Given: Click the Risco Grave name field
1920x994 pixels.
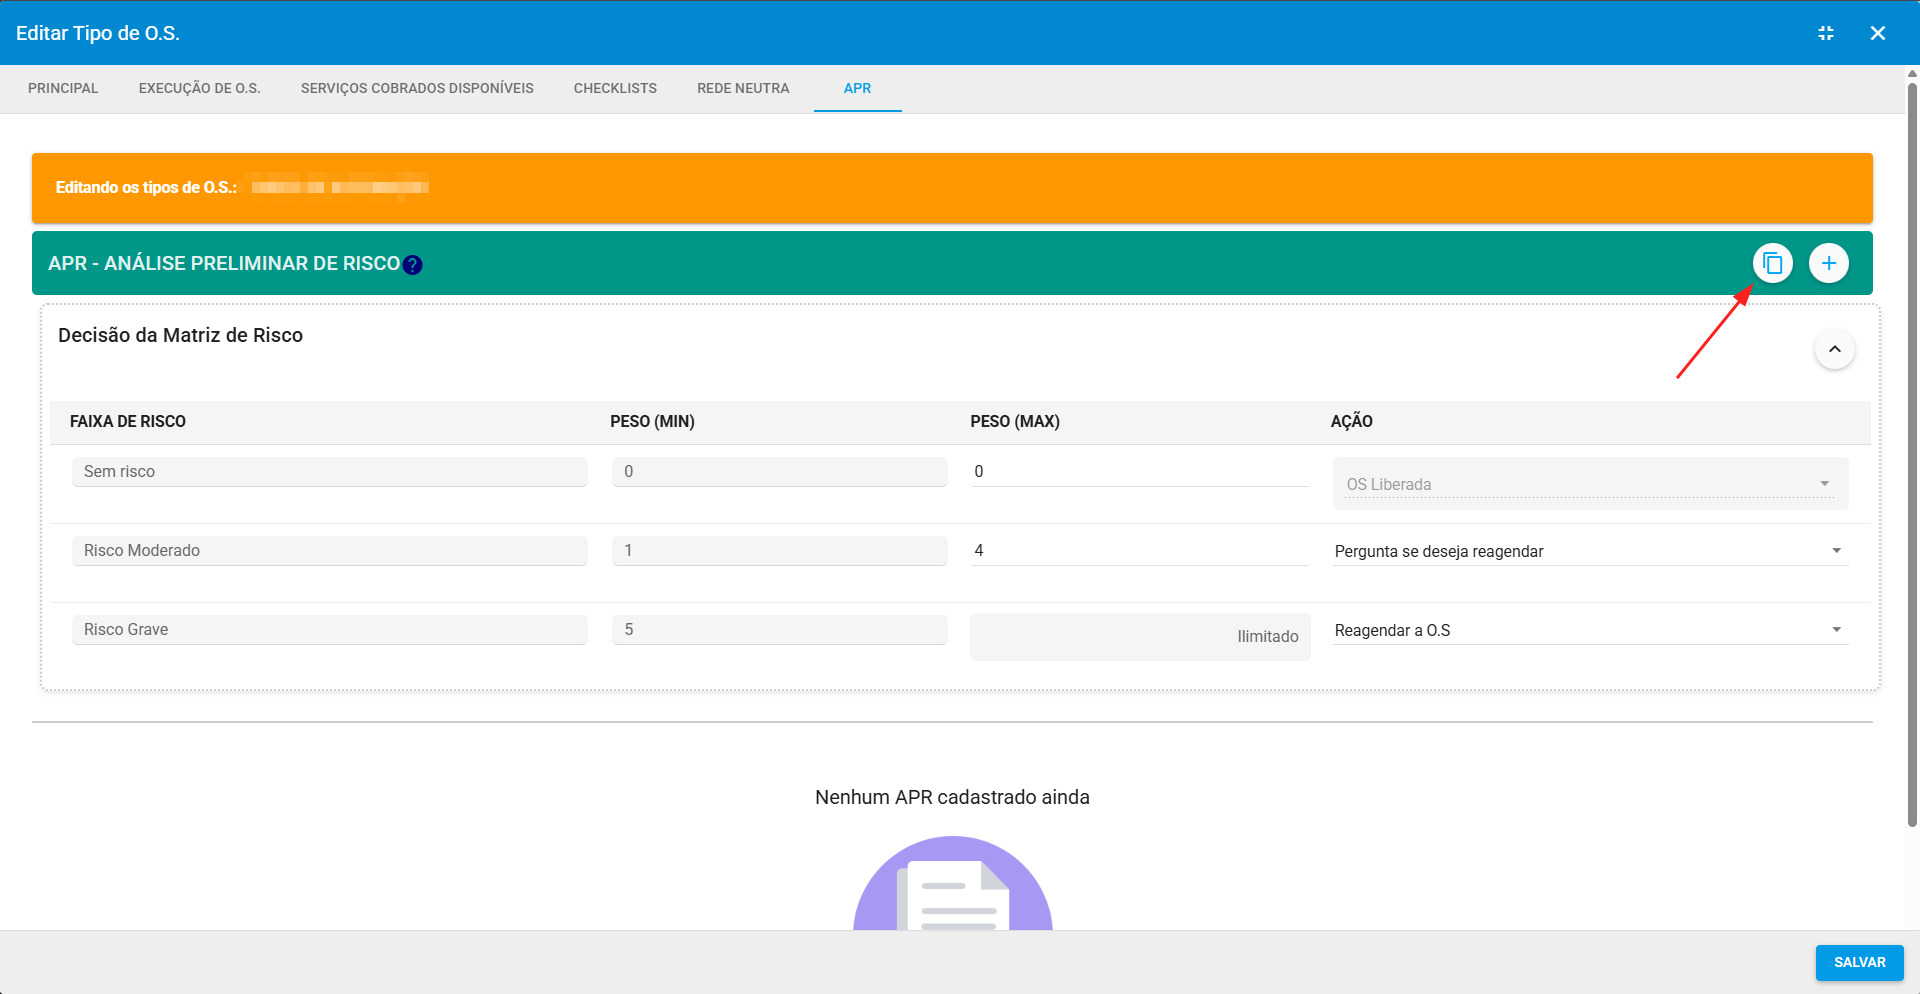Looking at the screenshot, I should (329, 629).
